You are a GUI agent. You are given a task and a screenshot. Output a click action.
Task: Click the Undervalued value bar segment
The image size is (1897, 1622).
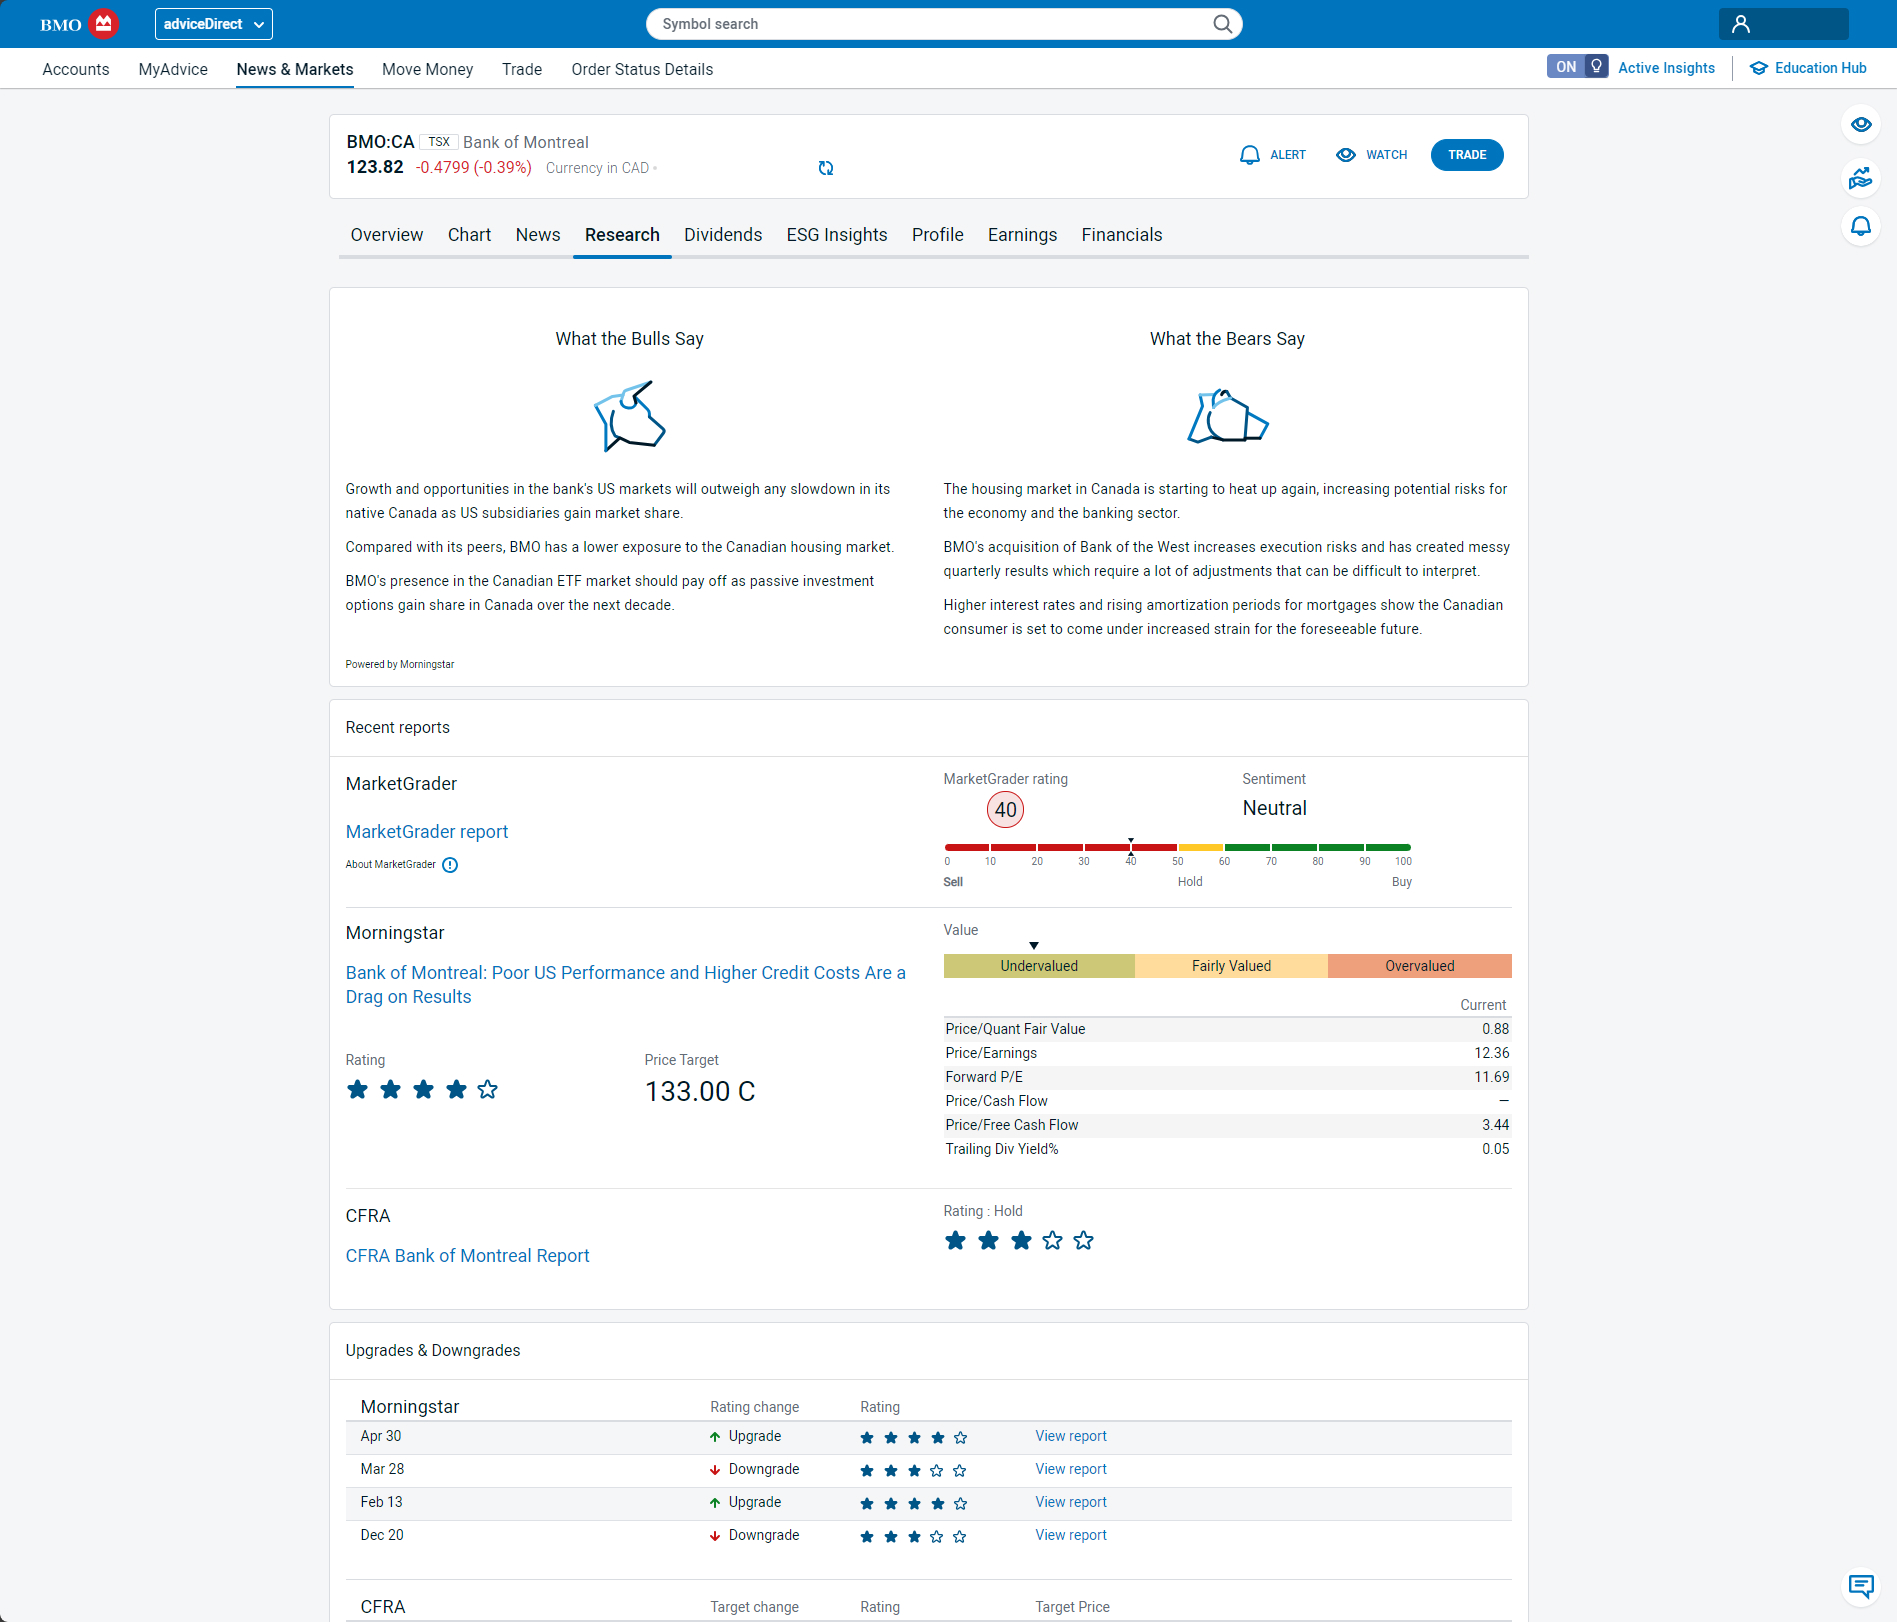tap(1038, 966)
